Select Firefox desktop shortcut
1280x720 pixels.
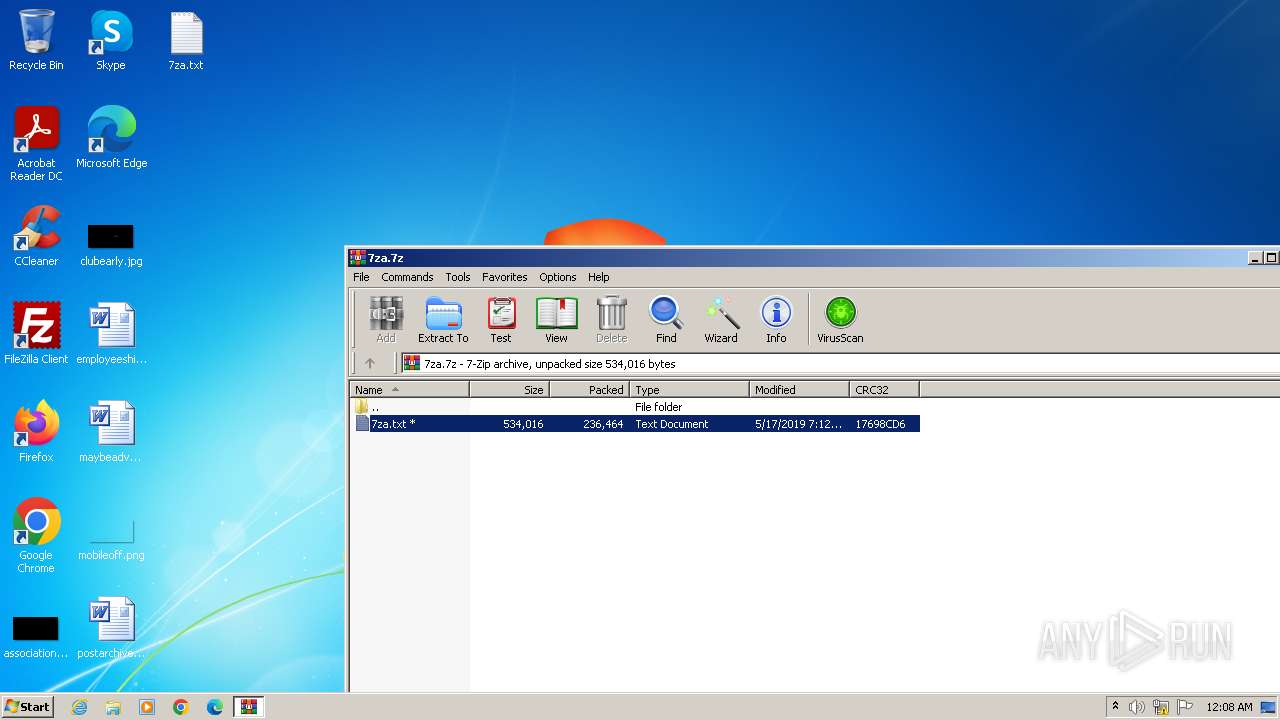coord(36,432)
